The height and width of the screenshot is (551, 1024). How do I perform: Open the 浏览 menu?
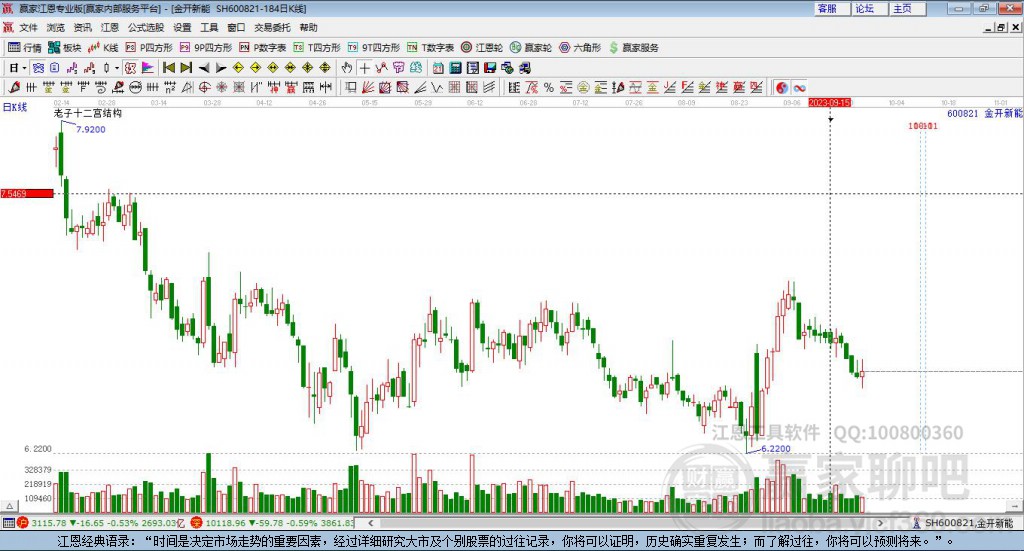click(56, 27)
